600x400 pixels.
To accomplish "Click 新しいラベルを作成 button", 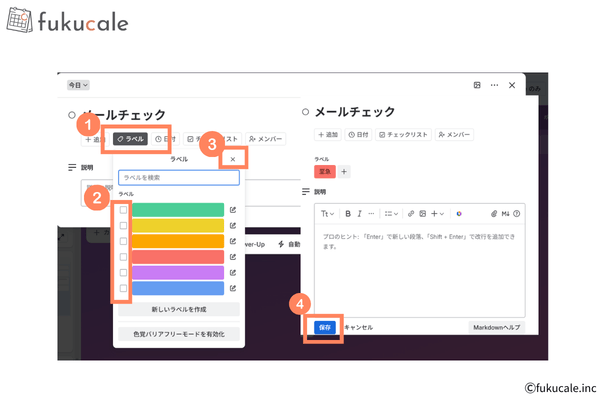I will point(179,310).
